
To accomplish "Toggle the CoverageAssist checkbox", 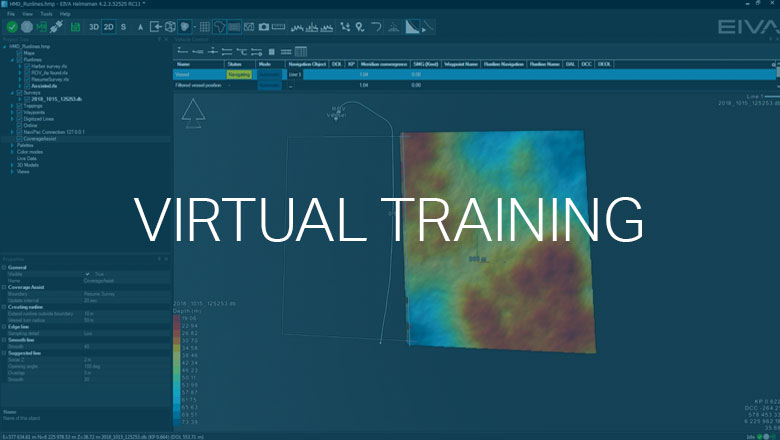I will [x=20, y=138].
